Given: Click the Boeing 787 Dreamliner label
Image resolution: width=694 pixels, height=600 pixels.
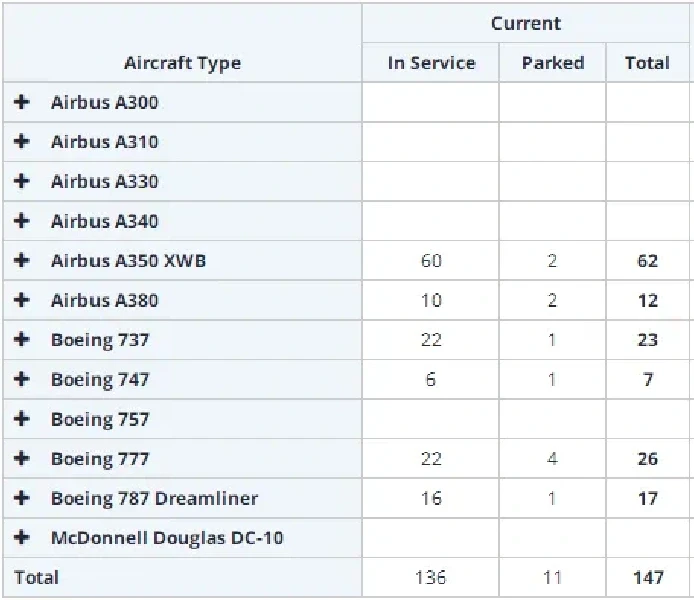Looking at the screenshot, I should (154, 498).
